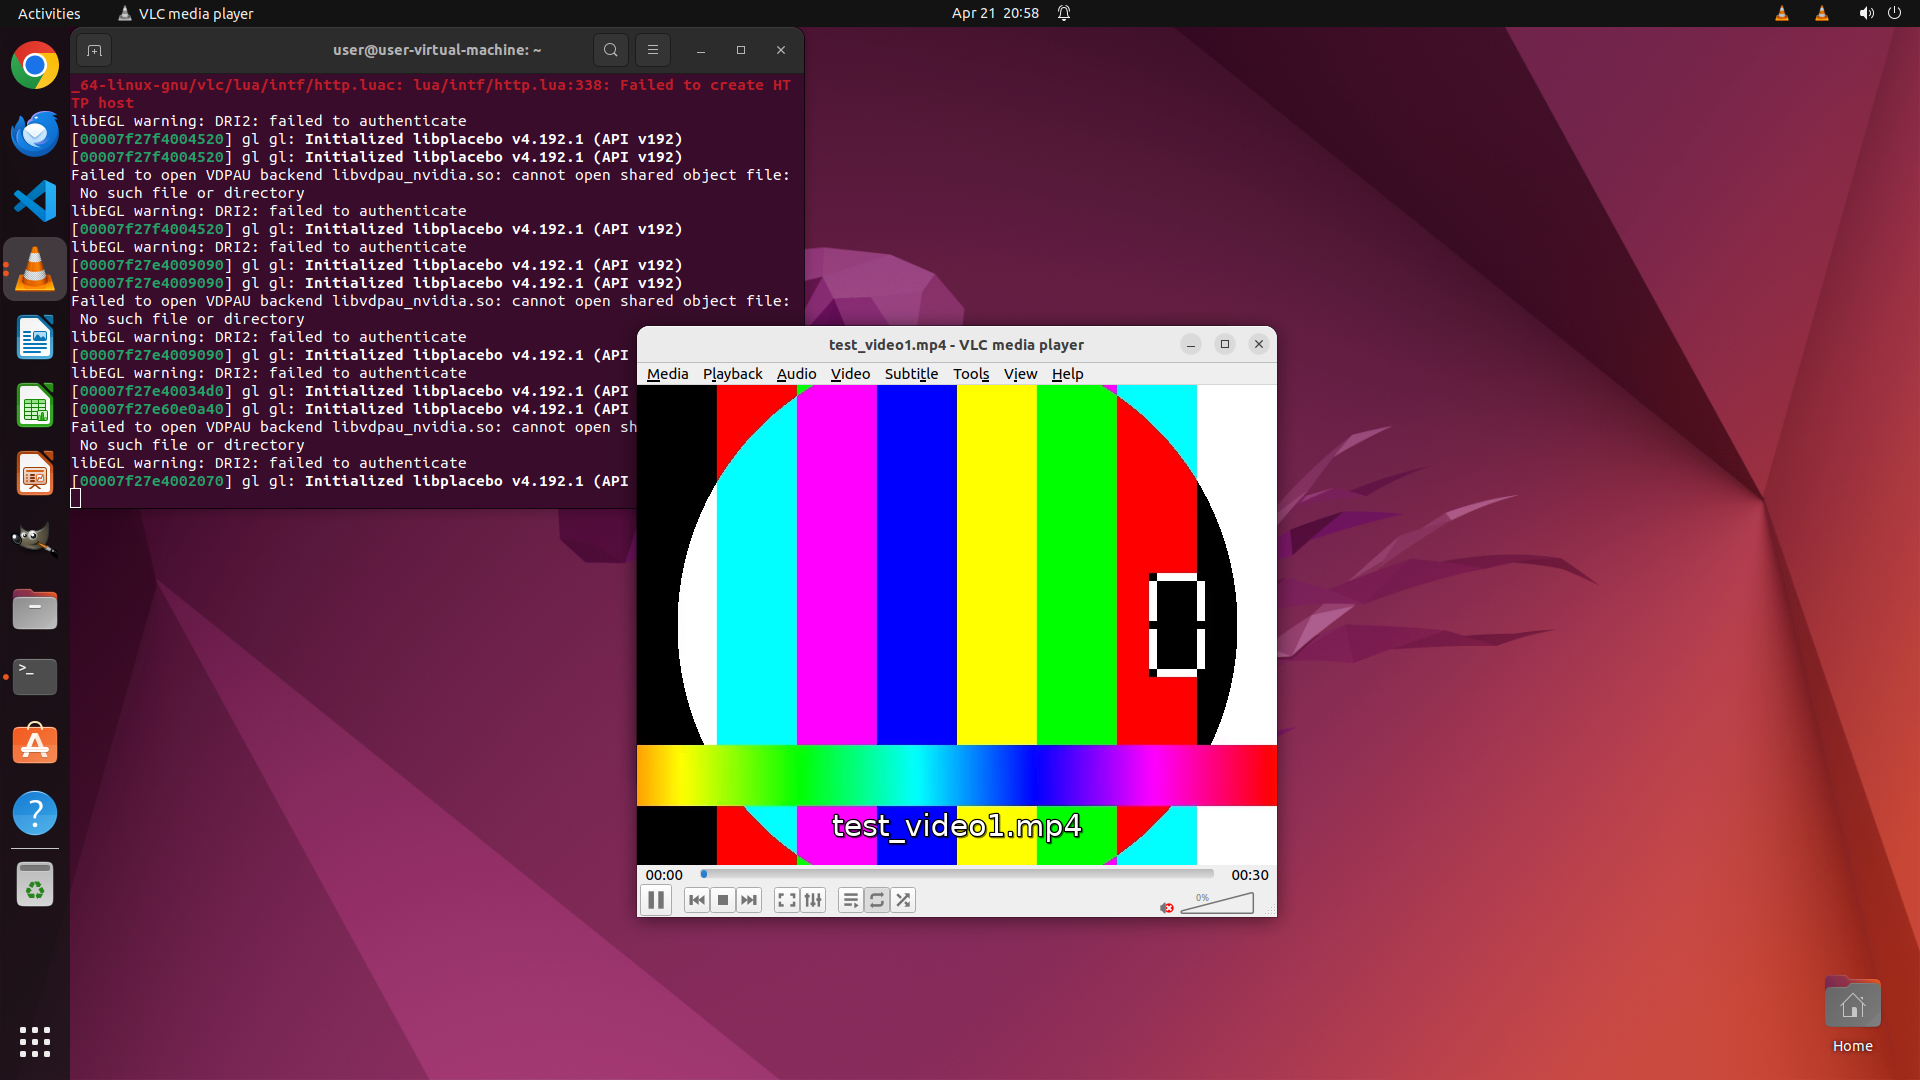Pause the video playback
Screen dimensions: 1920x1080
click(656, 900)
